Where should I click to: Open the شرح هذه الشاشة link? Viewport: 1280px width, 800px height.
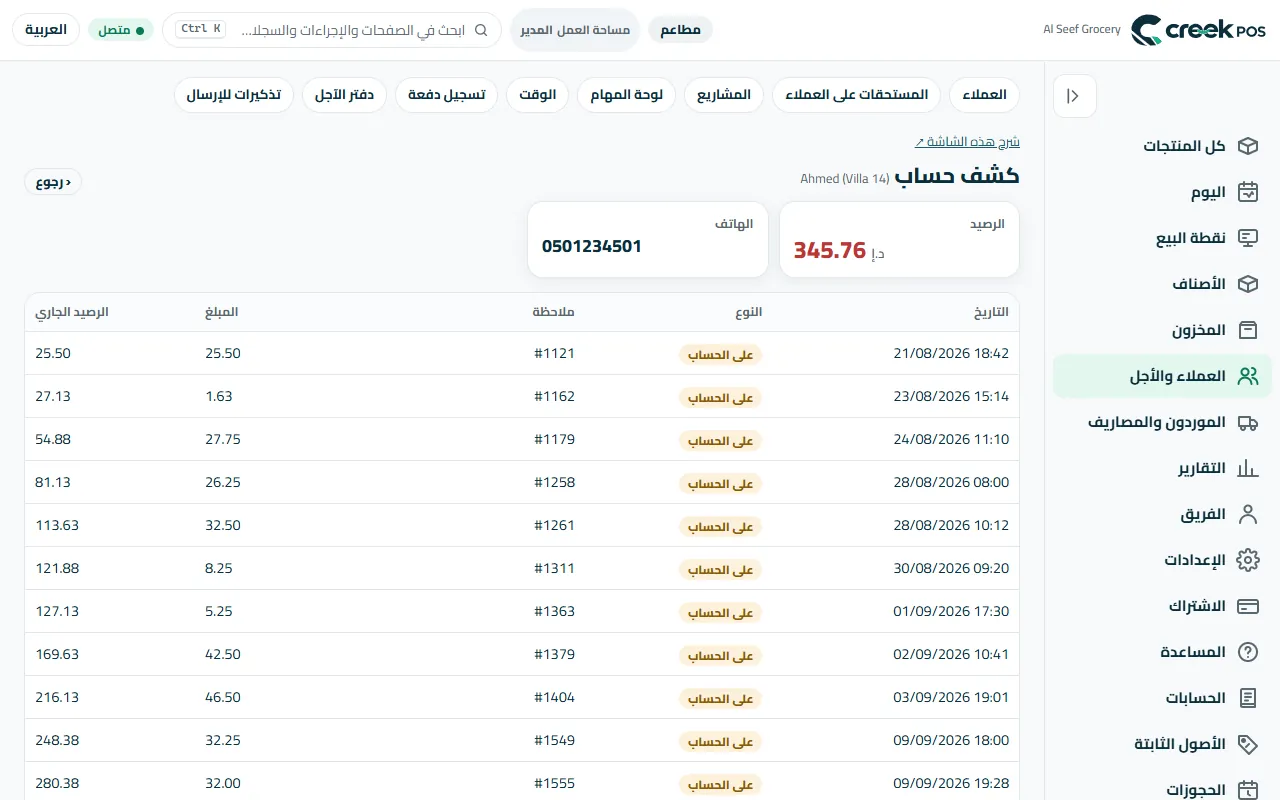[x=967, y=142]
